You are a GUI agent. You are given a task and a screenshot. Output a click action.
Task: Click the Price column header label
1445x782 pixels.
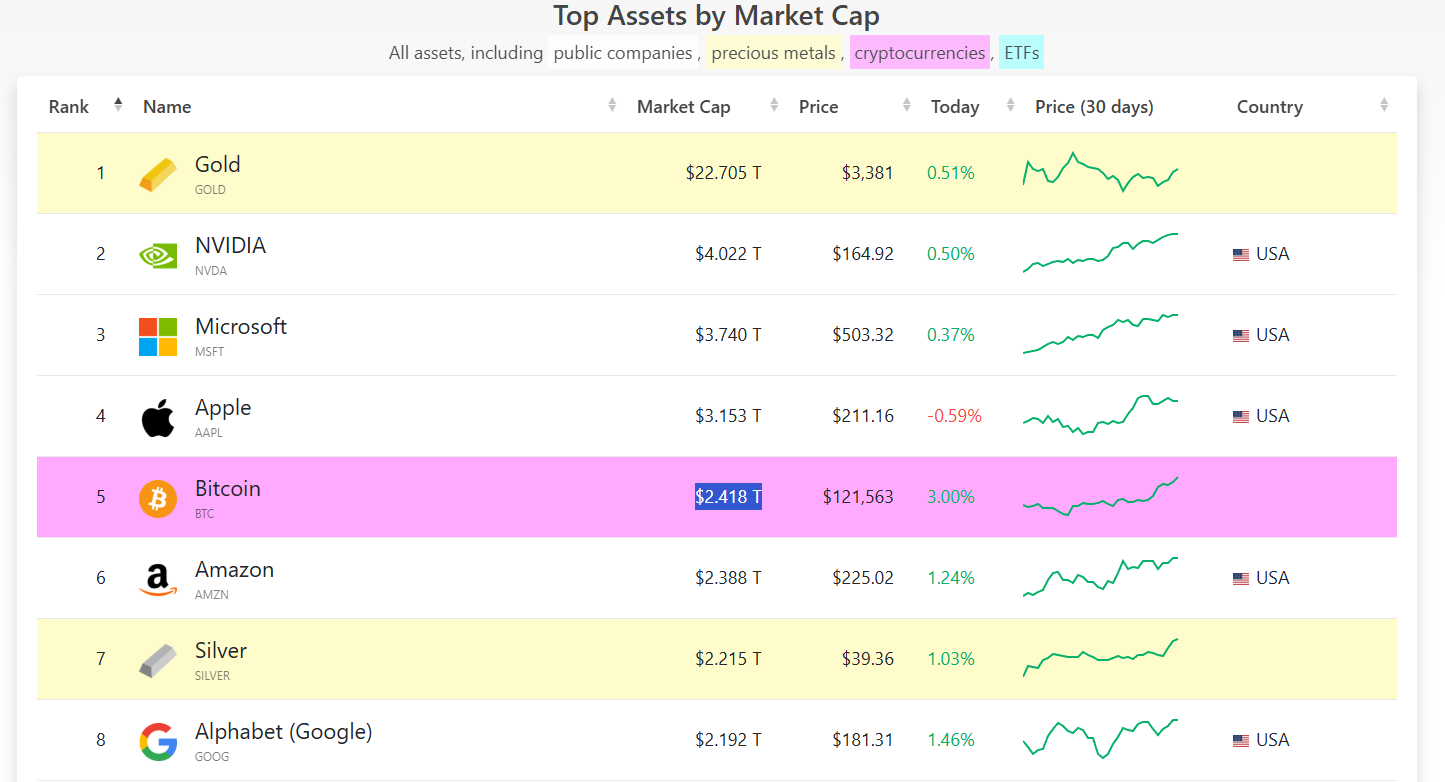tap(819, 107)
